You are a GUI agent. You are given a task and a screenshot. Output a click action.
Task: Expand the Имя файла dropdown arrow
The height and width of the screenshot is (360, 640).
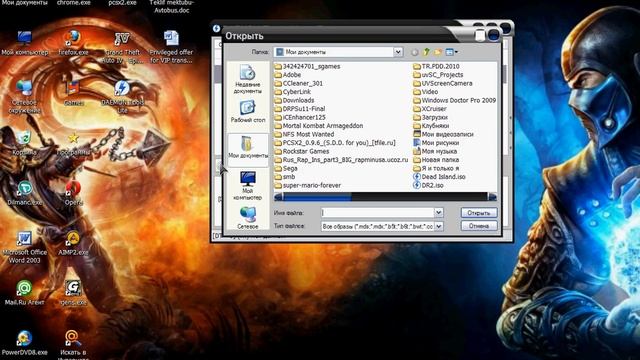pyautogui.click(x=438, y=213)
